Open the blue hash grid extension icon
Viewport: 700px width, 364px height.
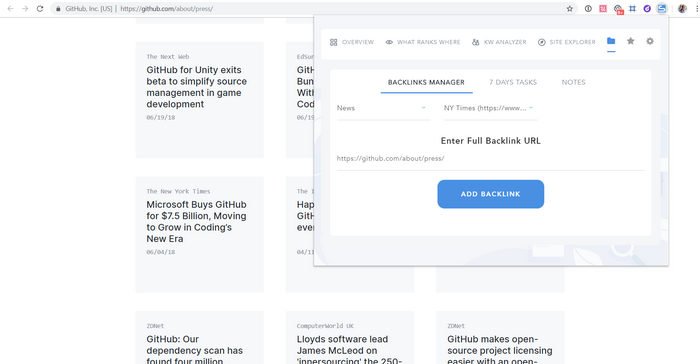click(633, 8)
